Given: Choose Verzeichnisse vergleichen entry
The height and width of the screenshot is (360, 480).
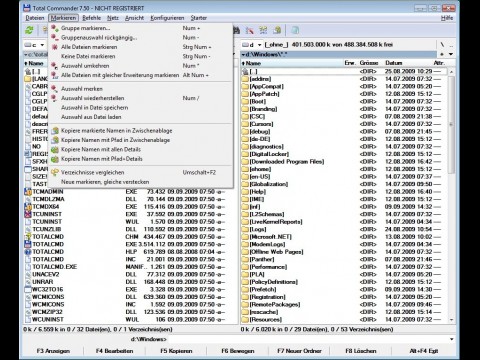Looking at the screenshot, I should coord(140,172).
